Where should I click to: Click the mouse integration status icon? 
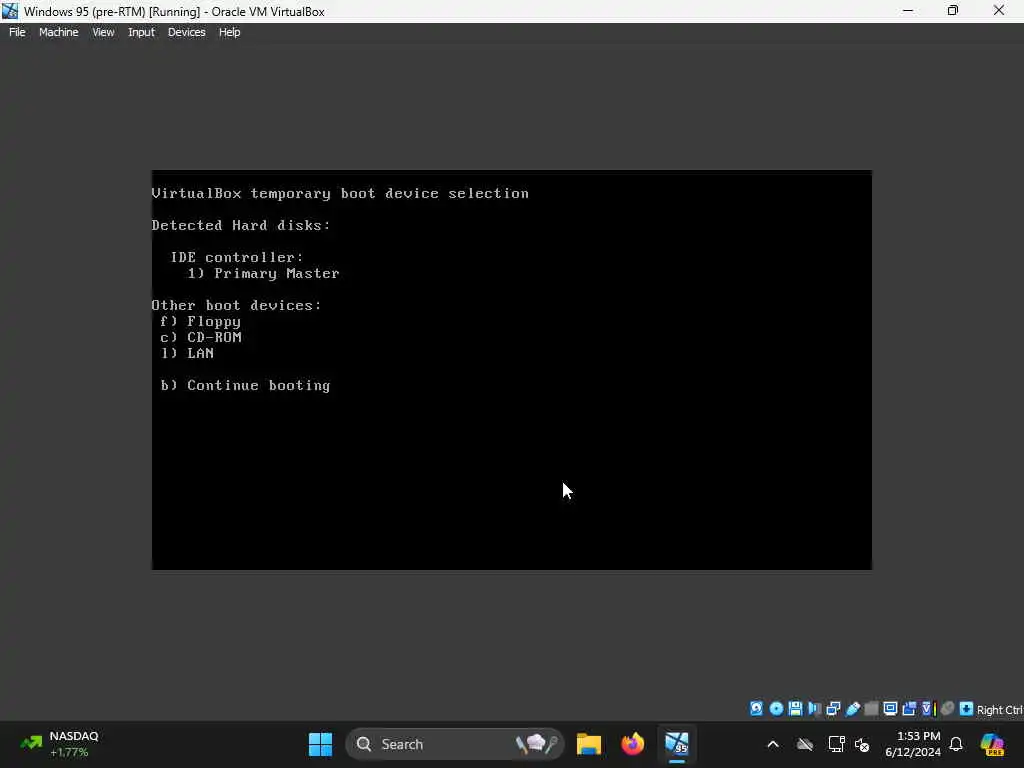pyautogui.click(x=948, y=709)
